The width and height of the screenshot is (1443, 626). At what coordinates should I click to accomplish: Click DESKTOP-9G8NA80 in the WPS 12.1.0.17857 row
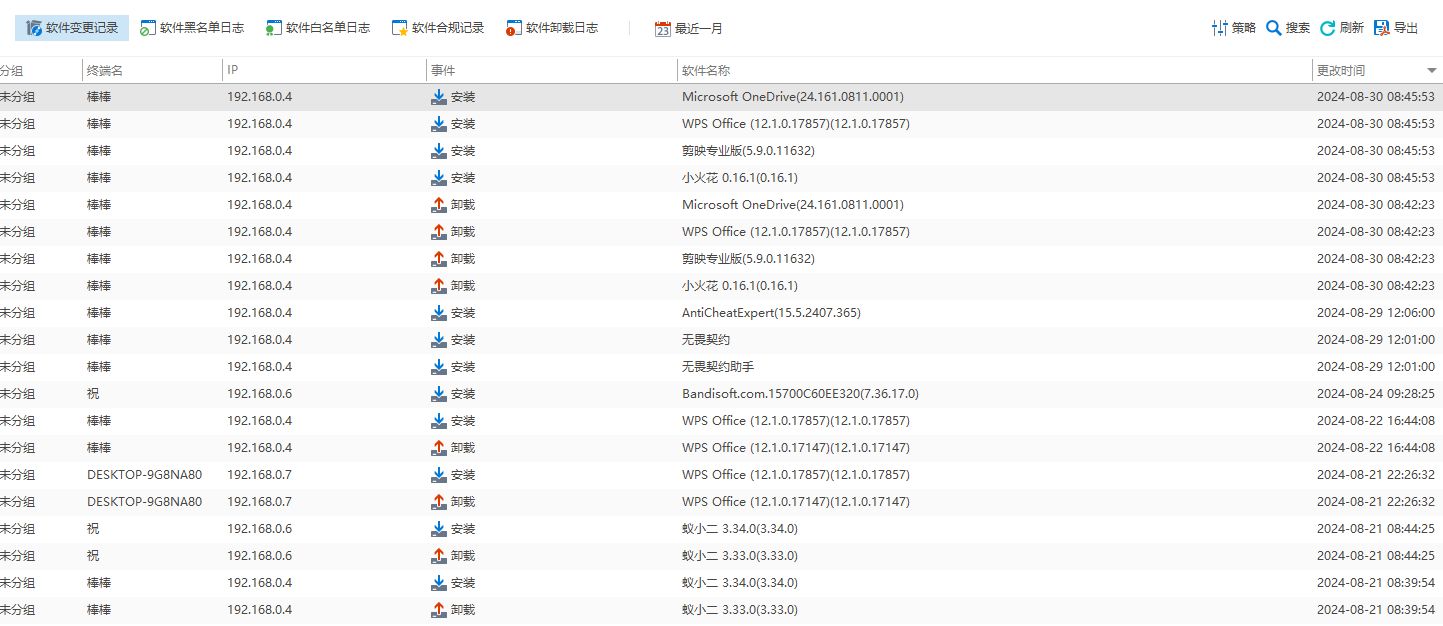click(144, 475)
